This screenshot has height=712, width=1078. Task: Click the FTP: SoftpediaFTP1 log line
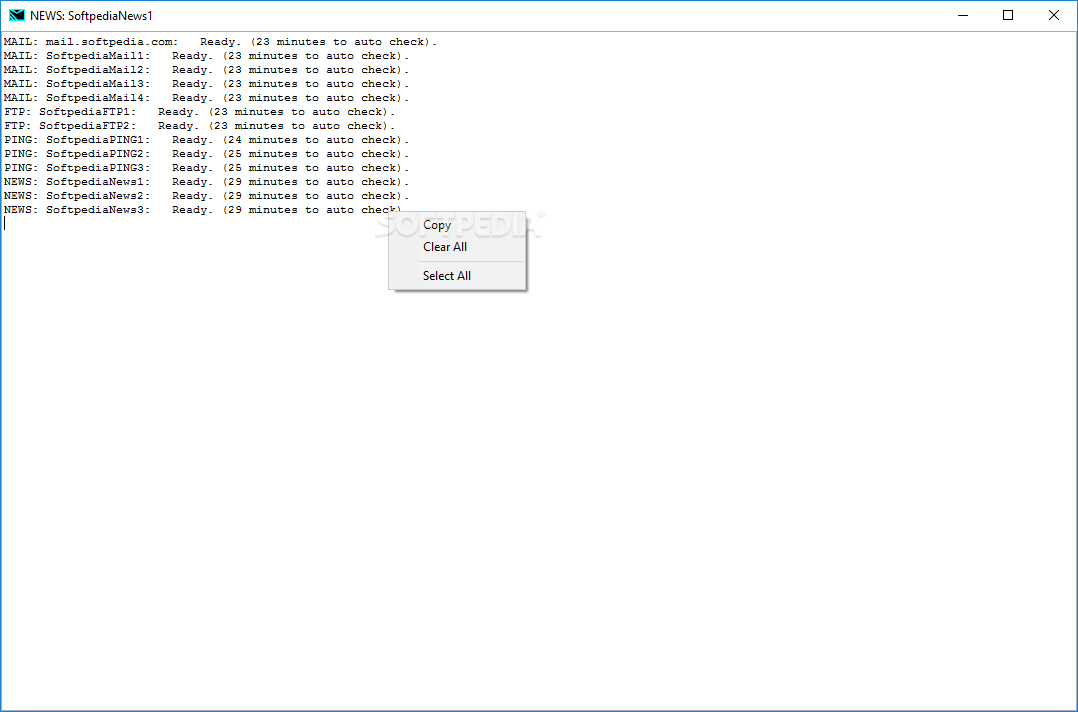point(199,112)
